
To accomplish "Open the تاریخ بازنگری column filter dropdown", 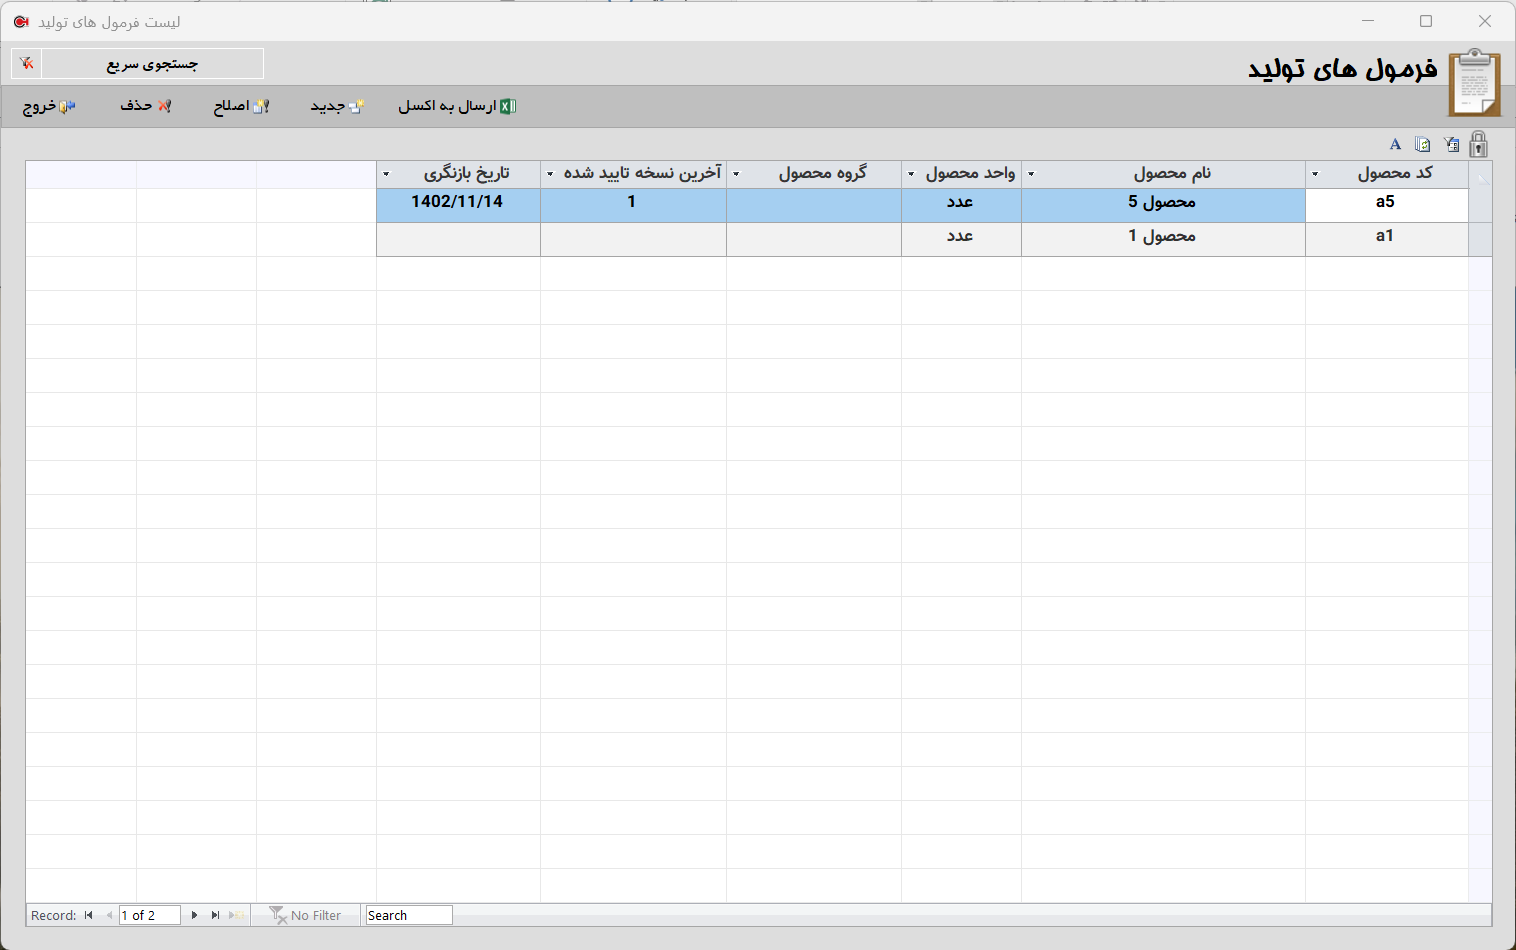I will tap(386, 173).
